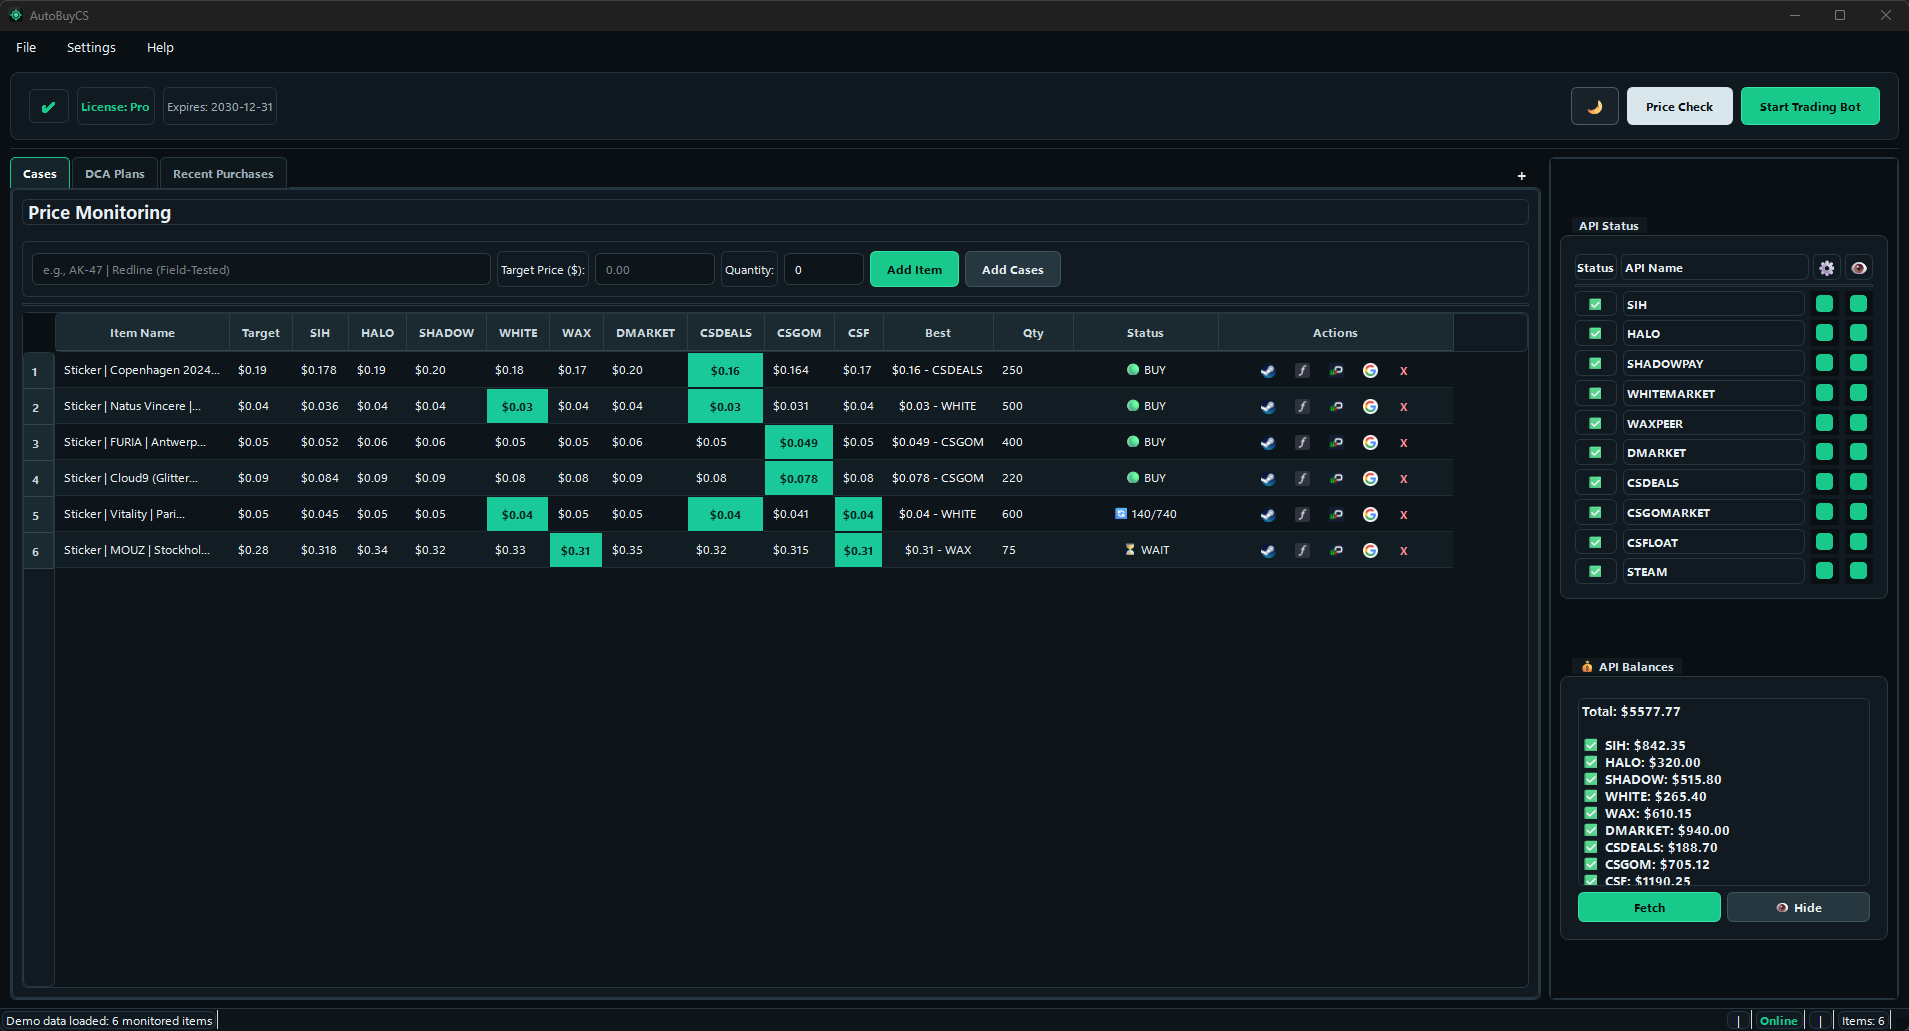This screenshot has width=1909, height=1031.
Task: Toggle DMARKET balance checkbox in API Balances
Action: (1591, 830)
